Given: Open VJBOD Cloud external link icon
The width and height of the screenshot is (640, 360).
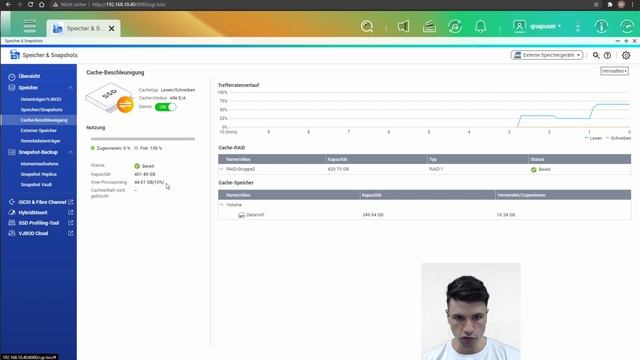Looking at the screenshot, I should [71, 233].
